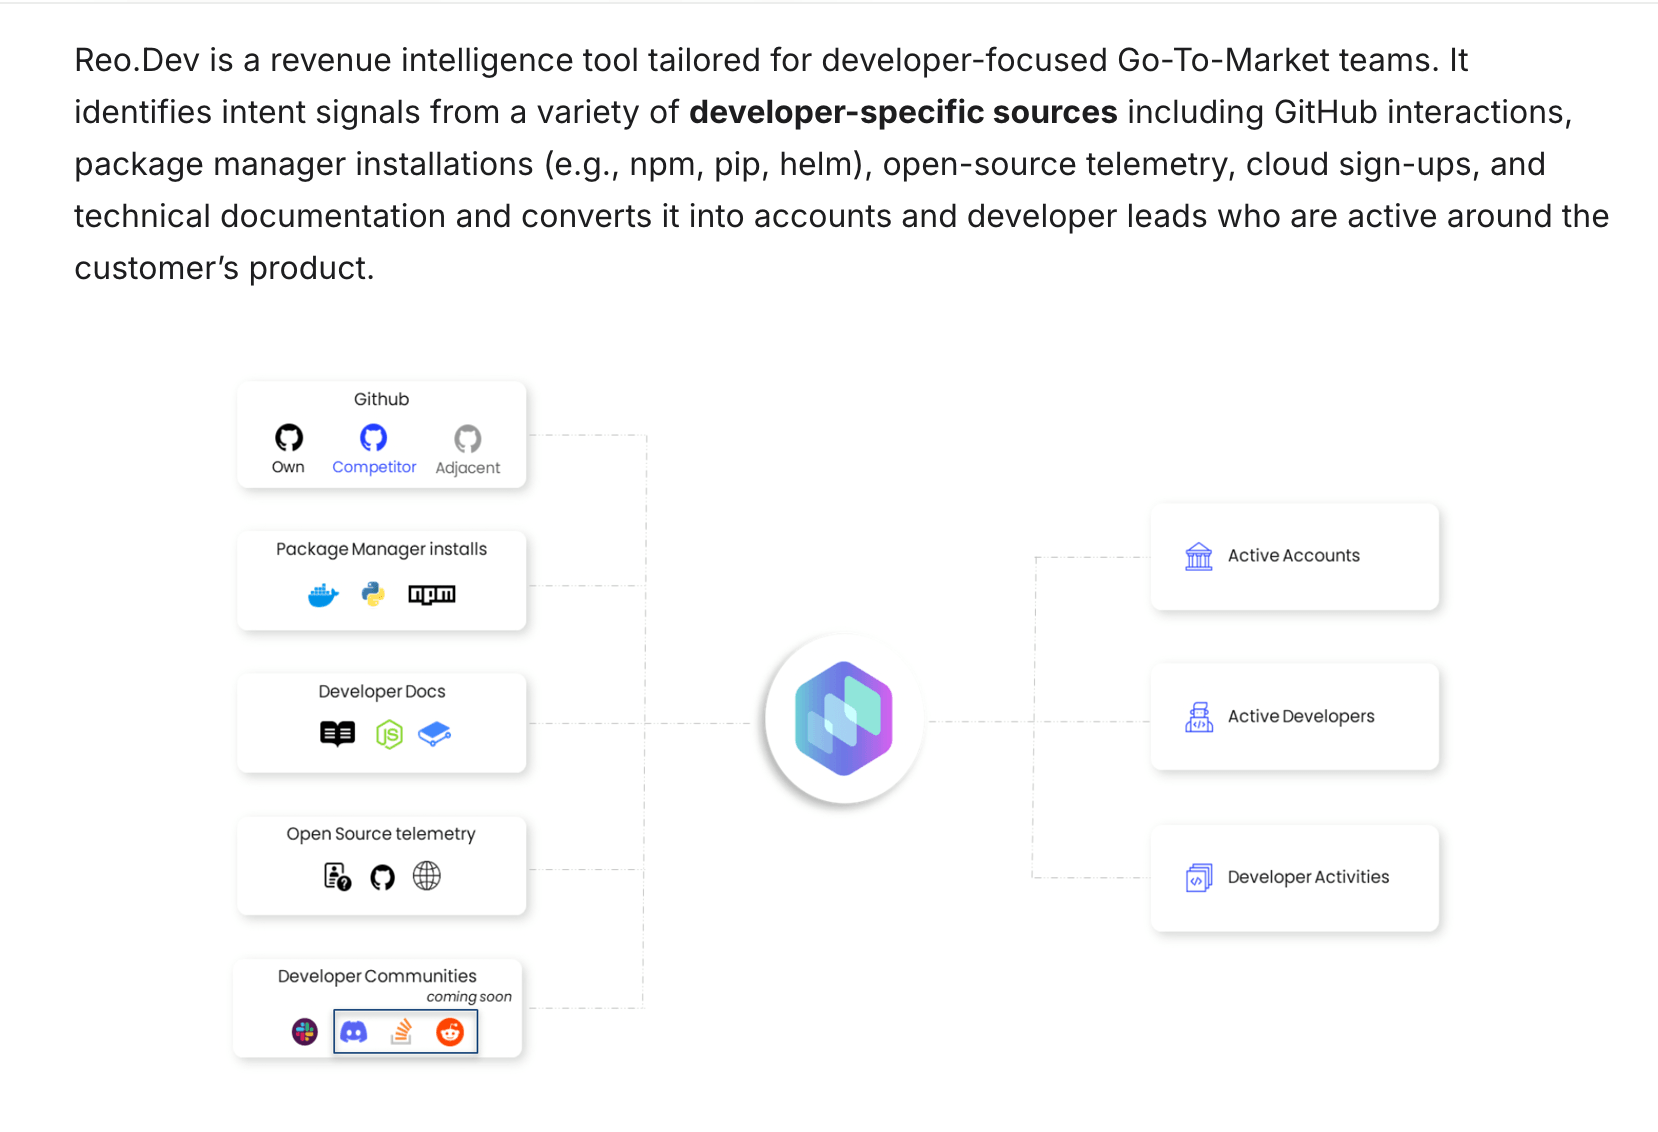This screenshot has height=1132, width=1658.
Task: Select the Python logo icon
Action: point(373,594)
